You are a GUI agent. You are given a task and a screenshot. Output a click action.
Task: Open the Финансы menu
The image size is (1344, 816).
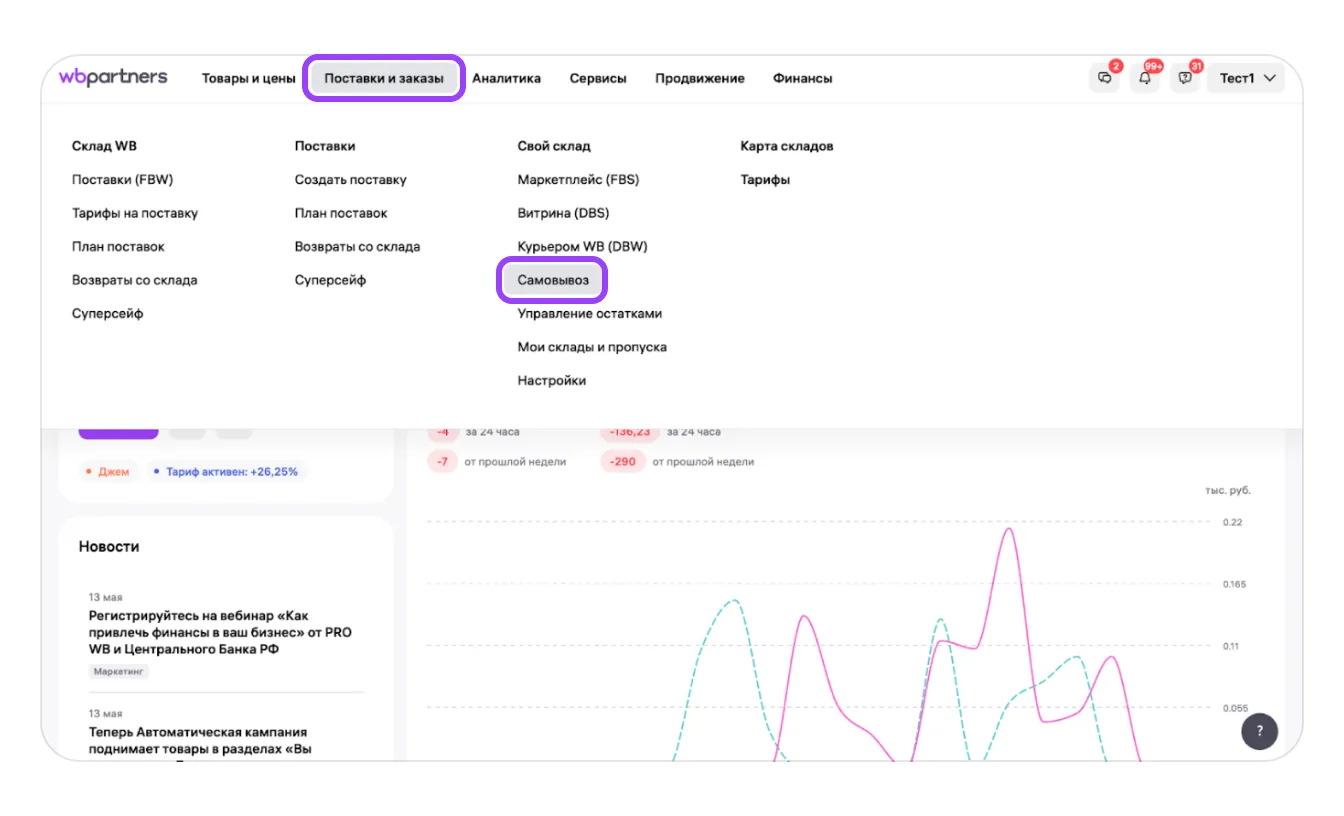point(802,78)
